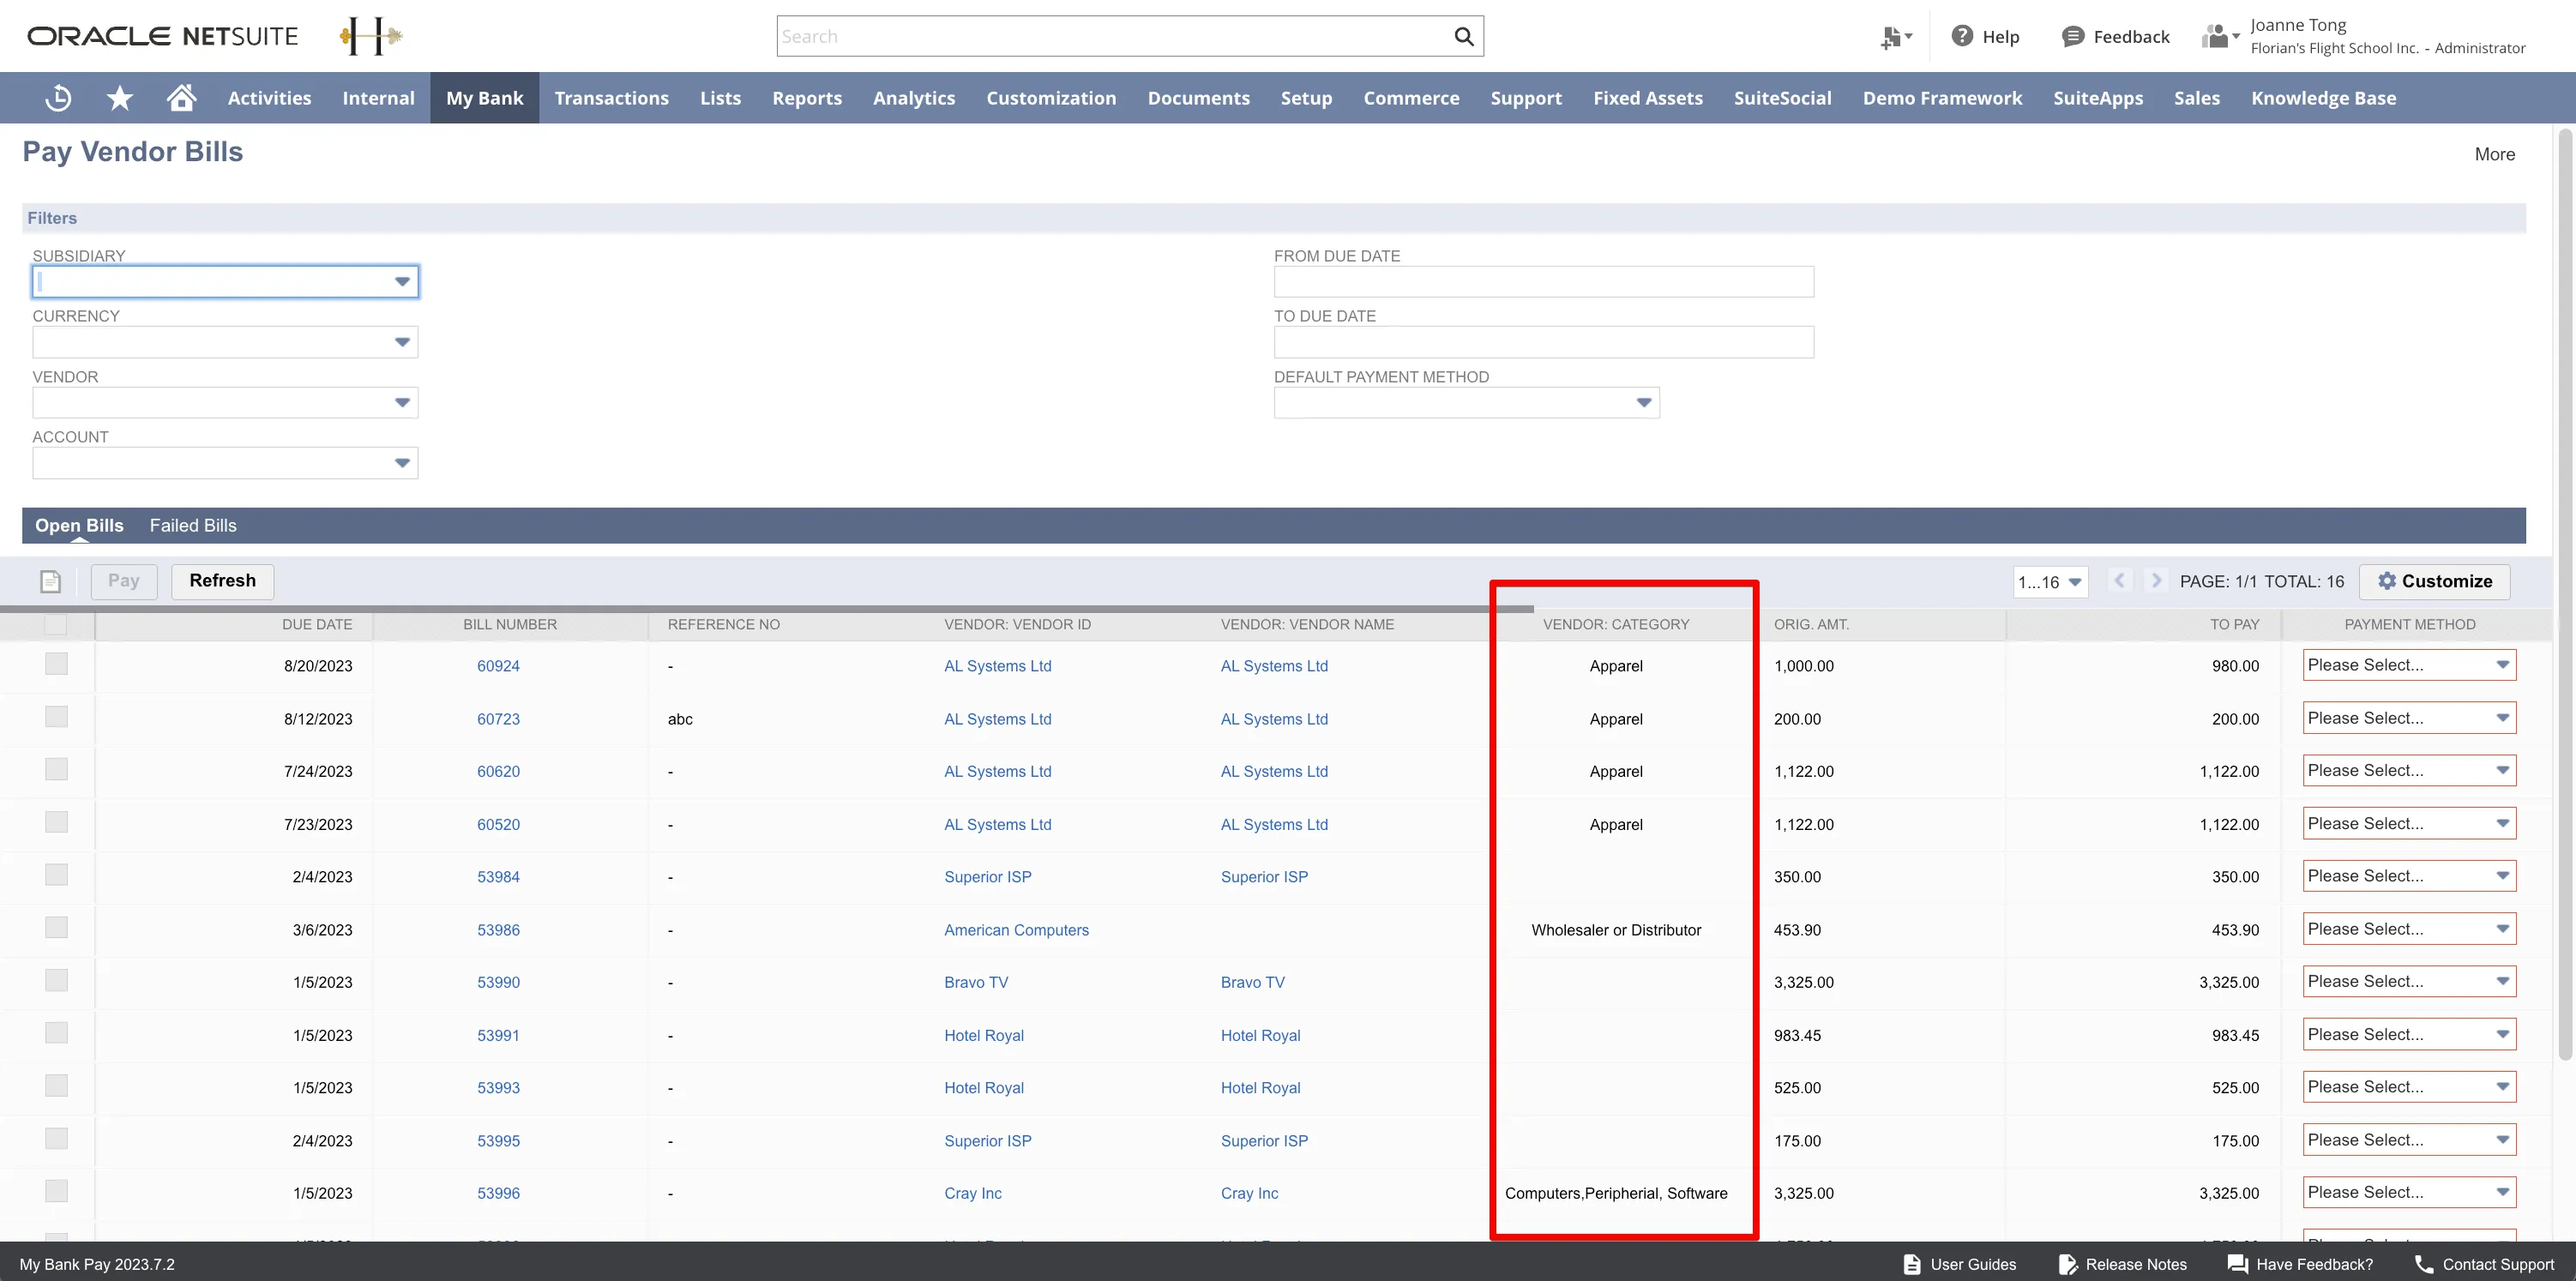The height and width of the screenshot is (1281, 2576).
Task: Check the box for bill 60723
Action: pyautogui.click(x=56, y=717)
